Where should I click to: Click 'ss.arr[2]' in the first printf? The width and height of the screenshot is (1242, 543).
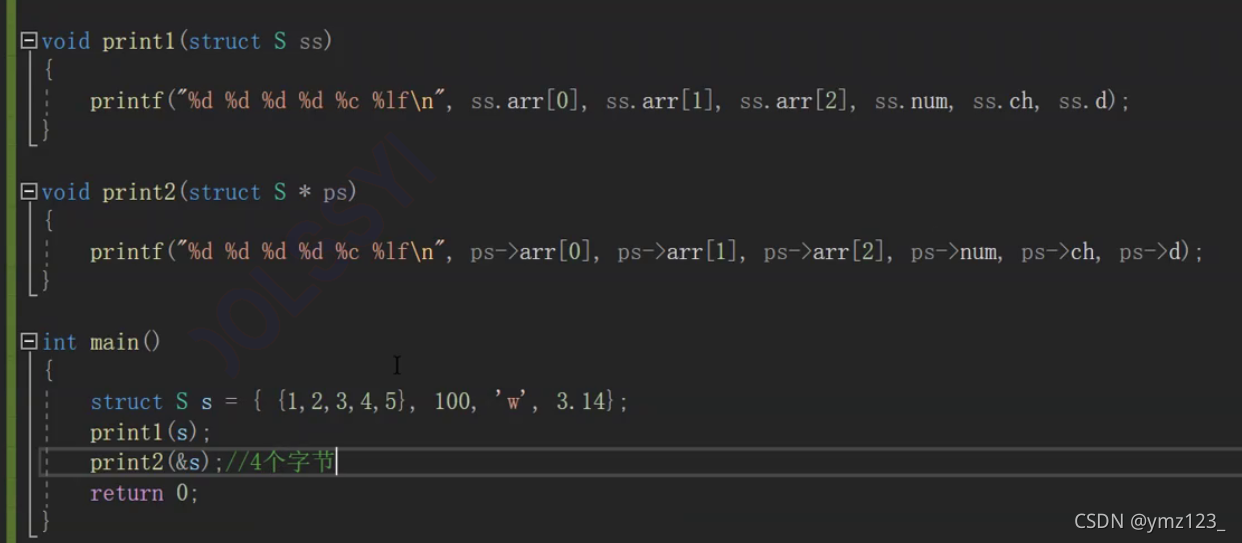[793, 101]
